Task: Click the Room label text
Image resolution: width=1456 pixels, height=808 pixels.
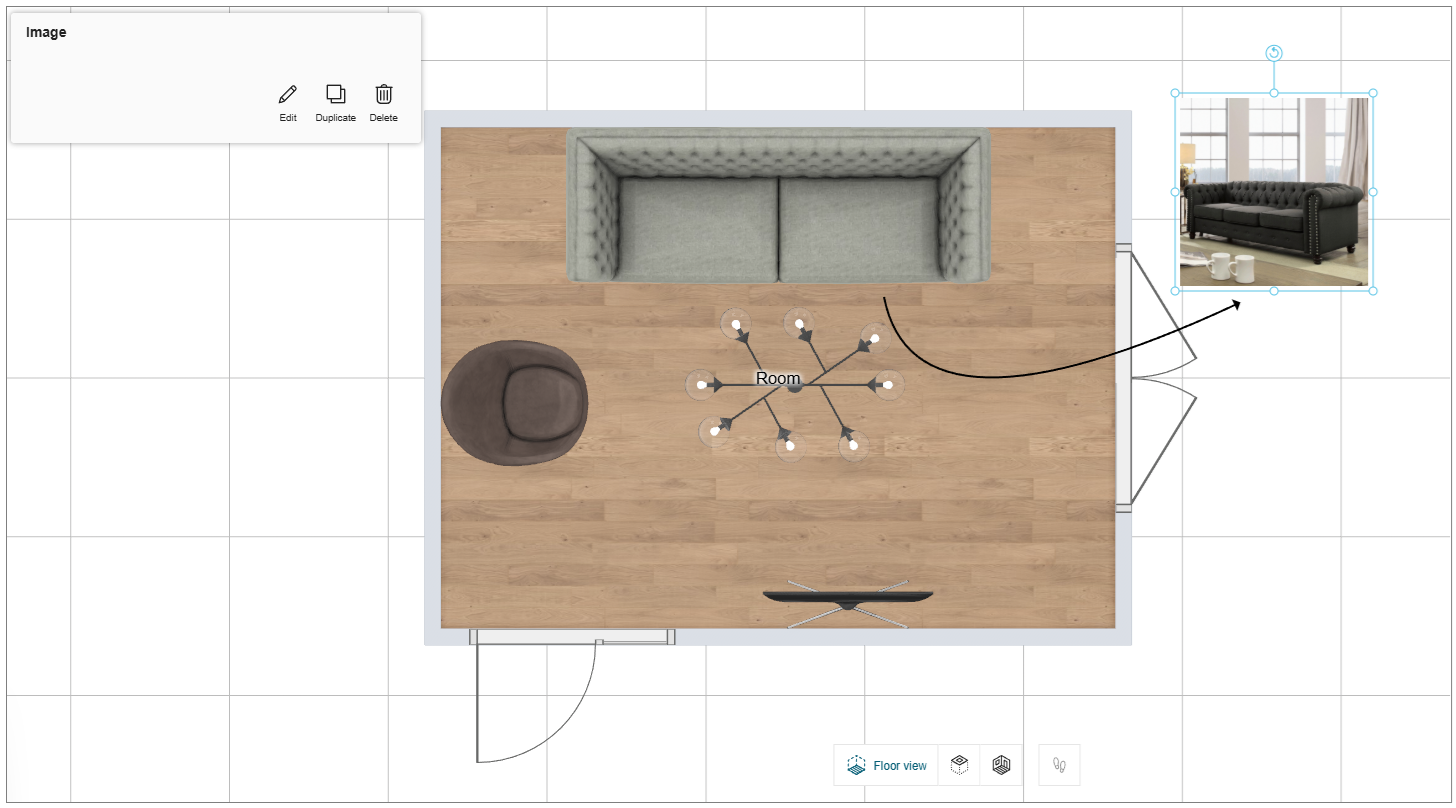Action: 778,379
